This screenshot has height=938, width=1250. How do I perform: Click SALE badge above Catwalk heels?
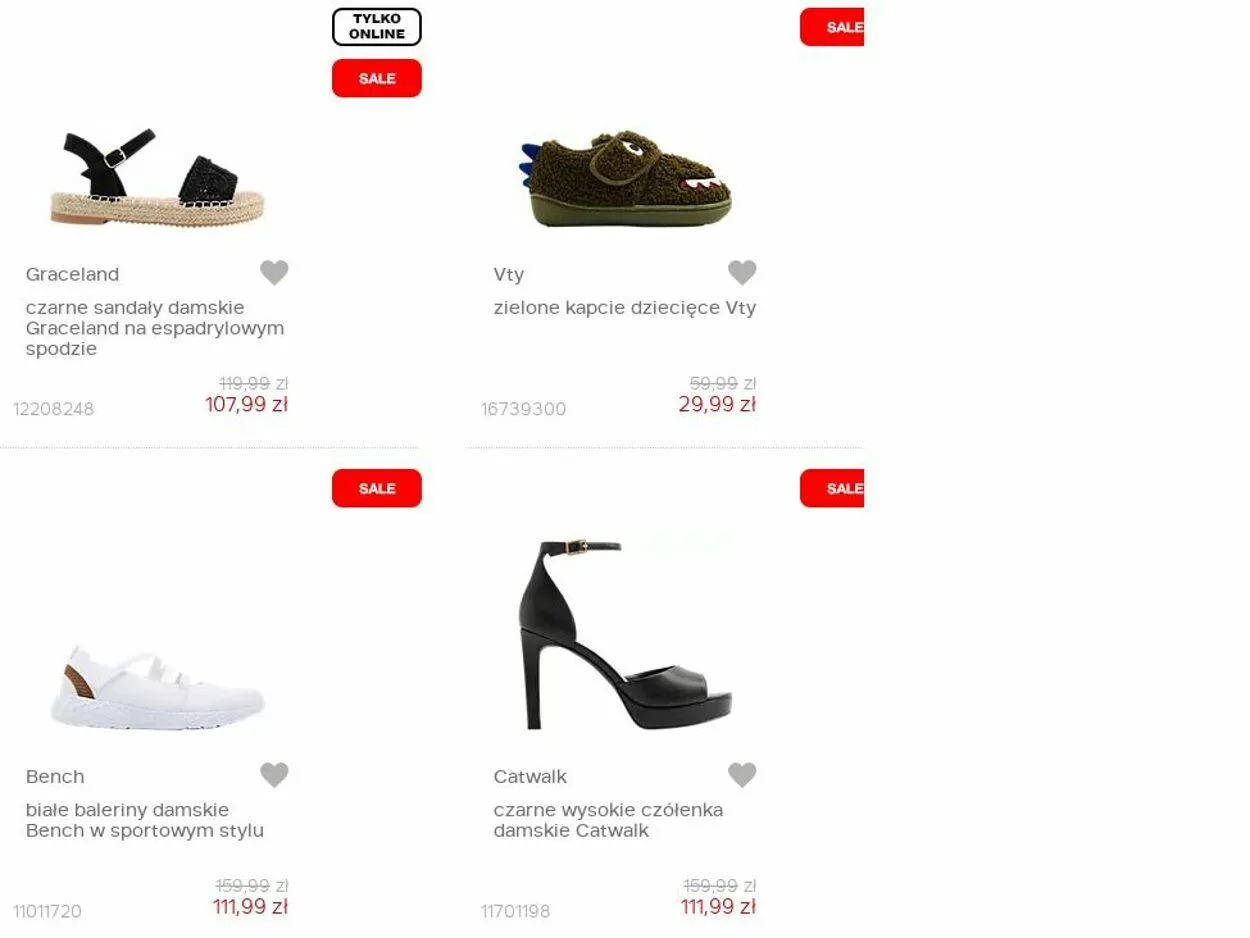point(832,488)
